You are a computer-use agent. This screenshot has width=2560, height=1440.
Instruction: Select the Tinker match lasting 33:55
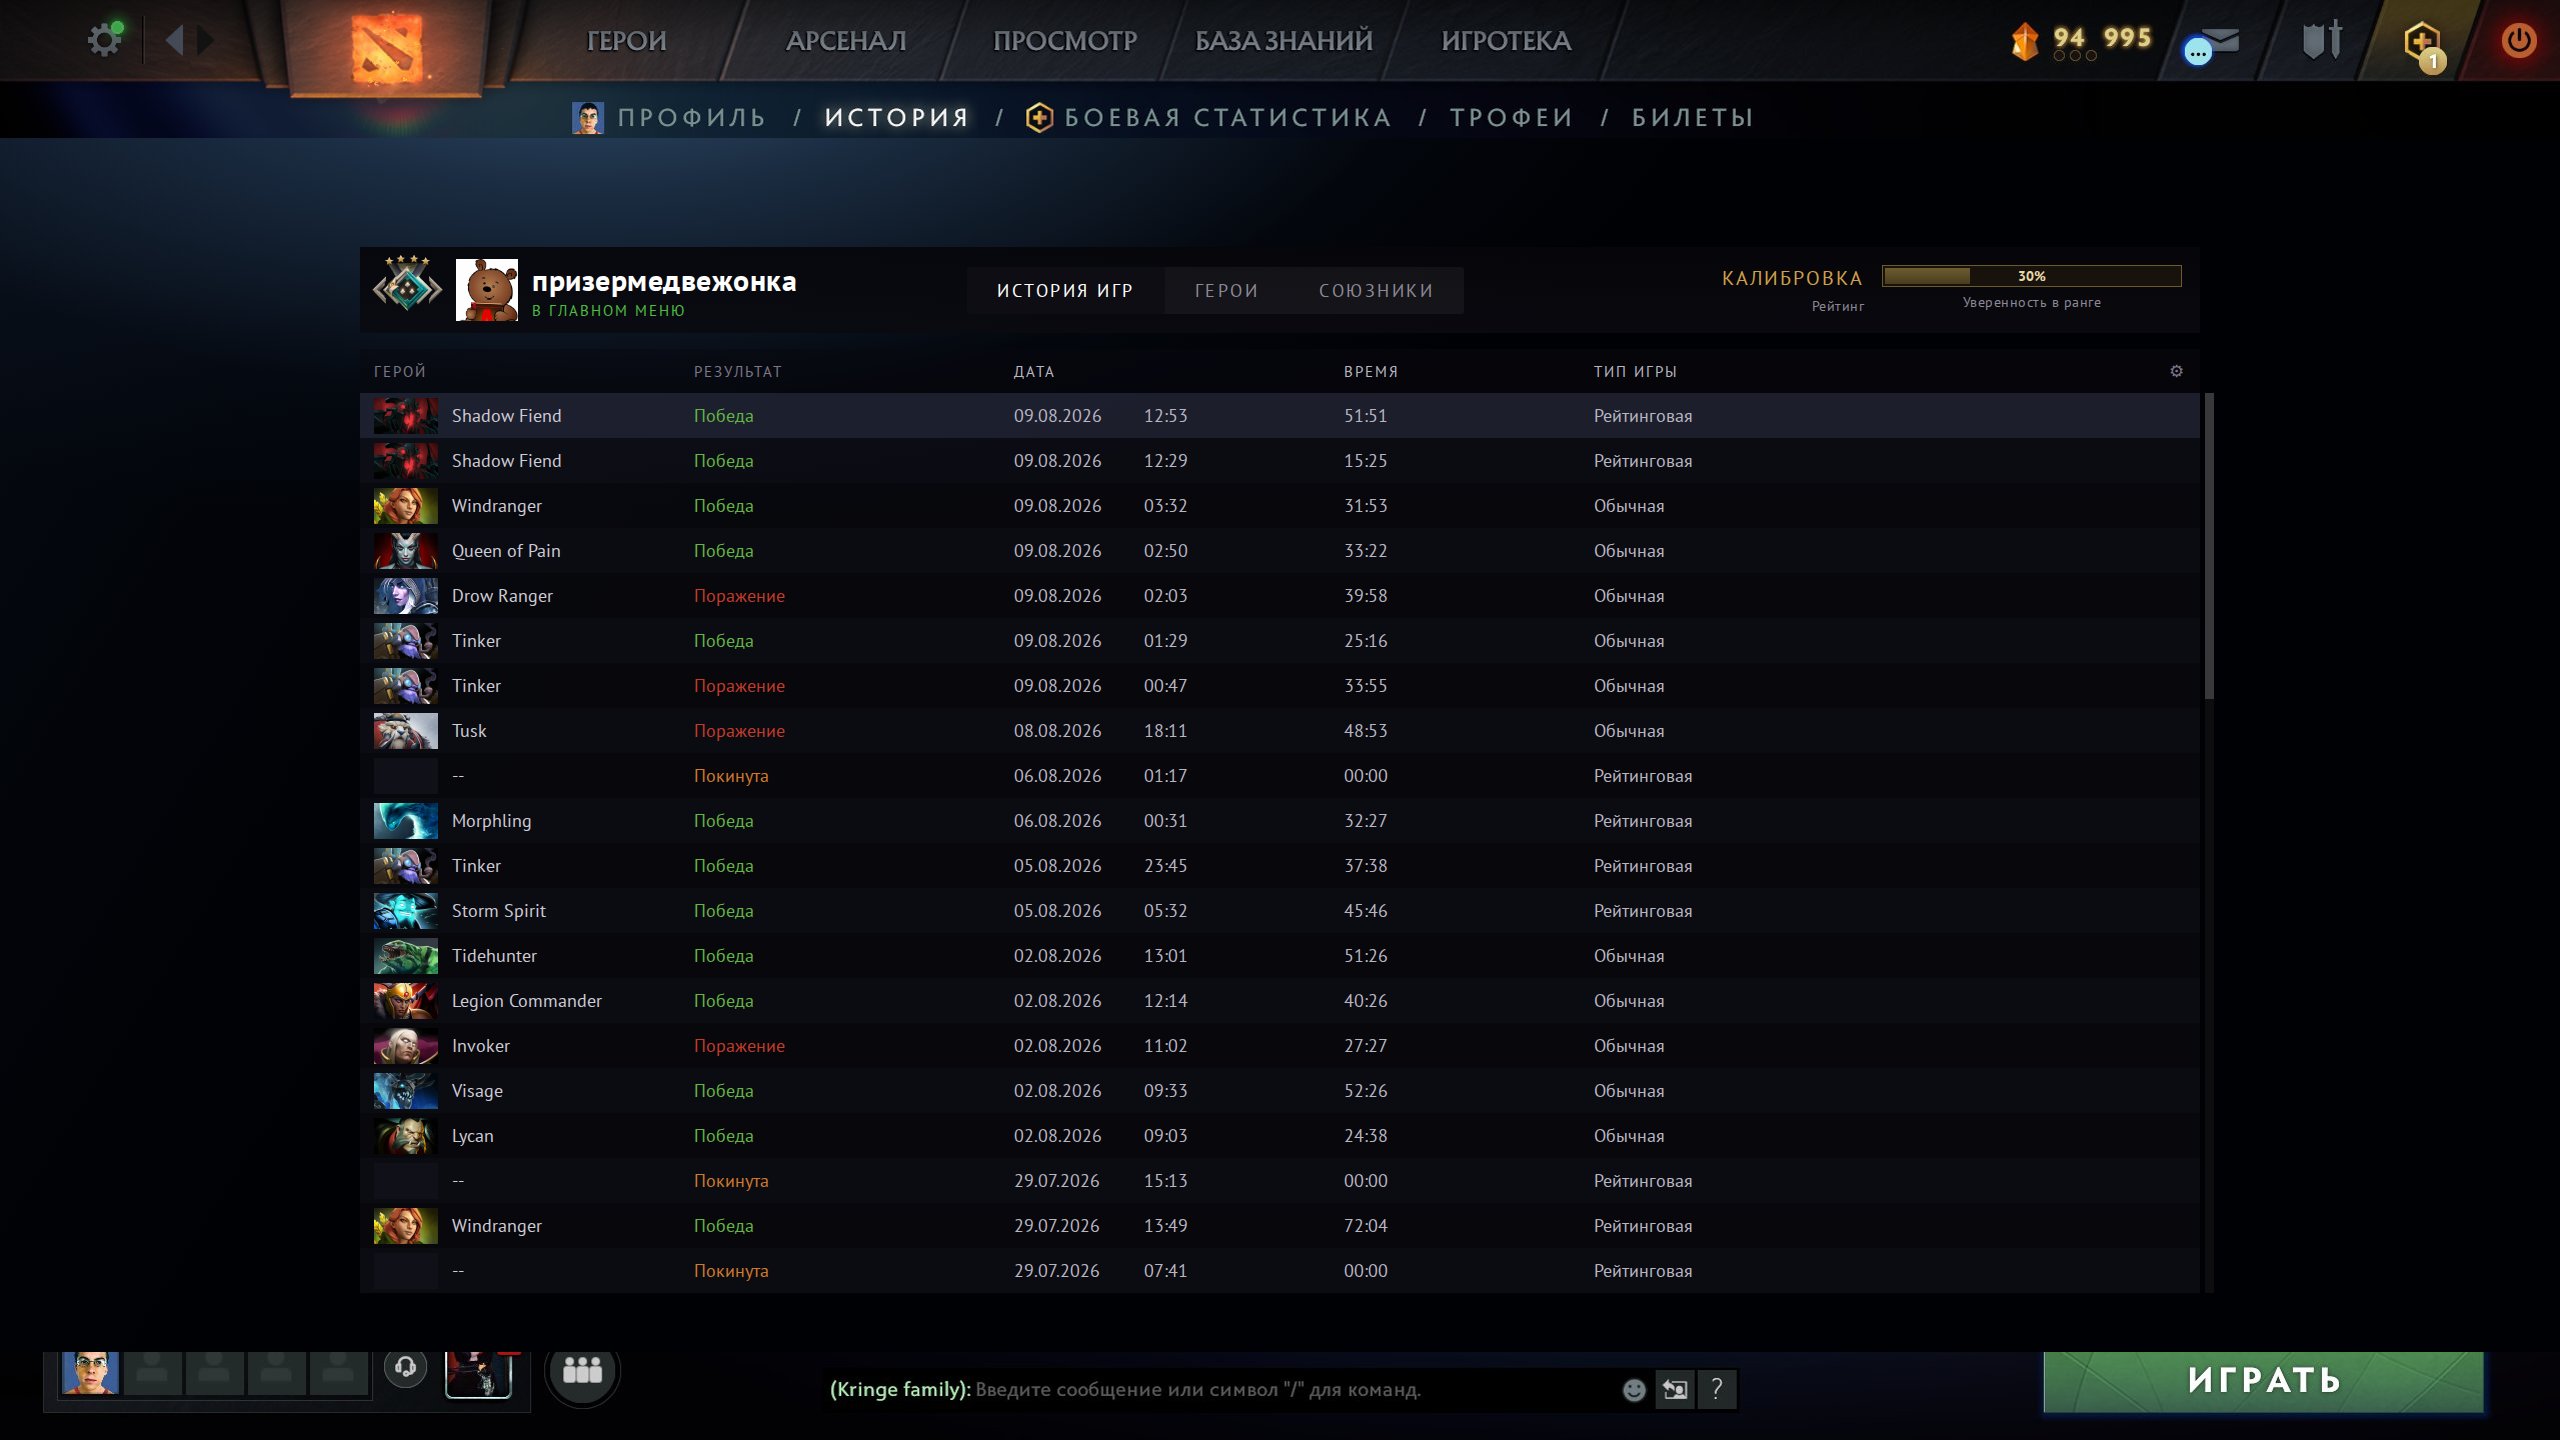pyautogui.click(x=1280, y=686)
